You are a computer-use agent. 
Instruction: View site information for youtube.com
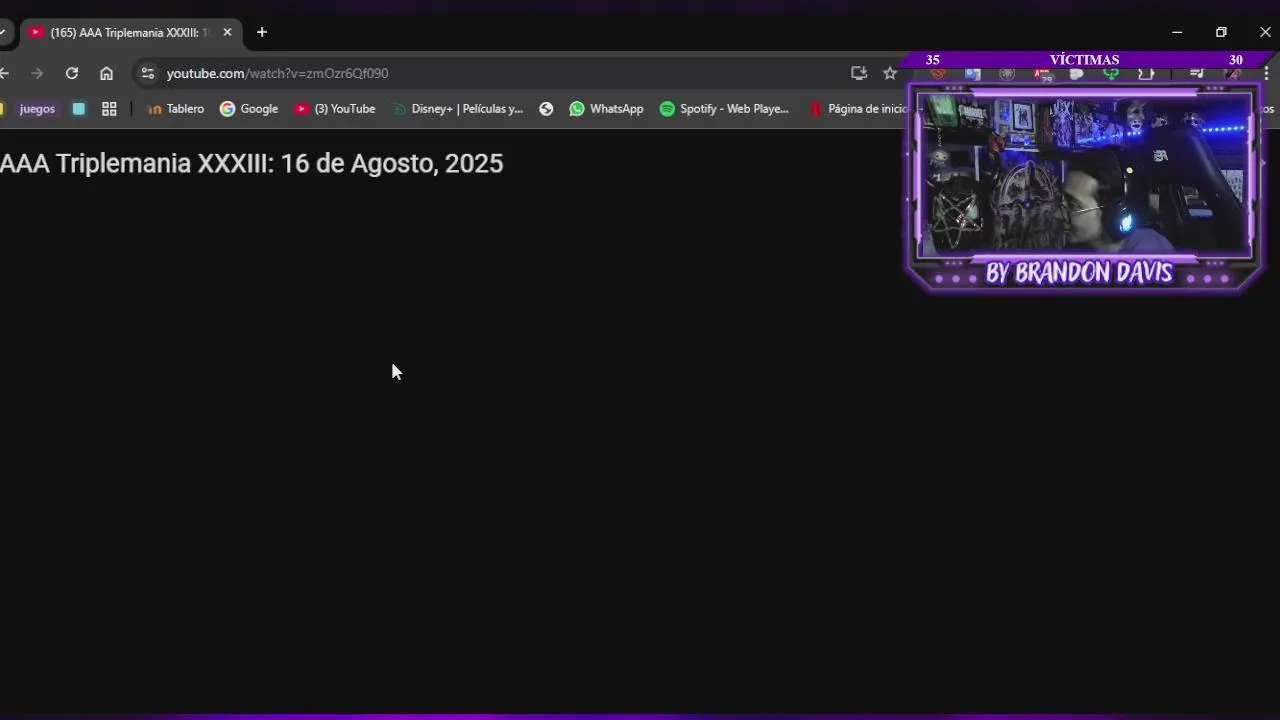pyautogui.click(x=148, y=73)
